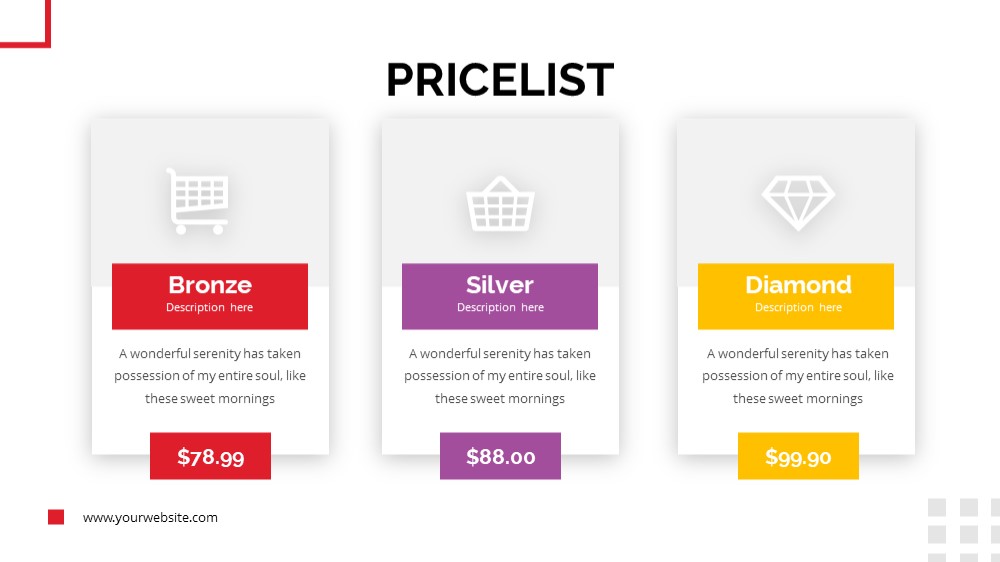Click the red corner bracket decoration

(26, 24)
